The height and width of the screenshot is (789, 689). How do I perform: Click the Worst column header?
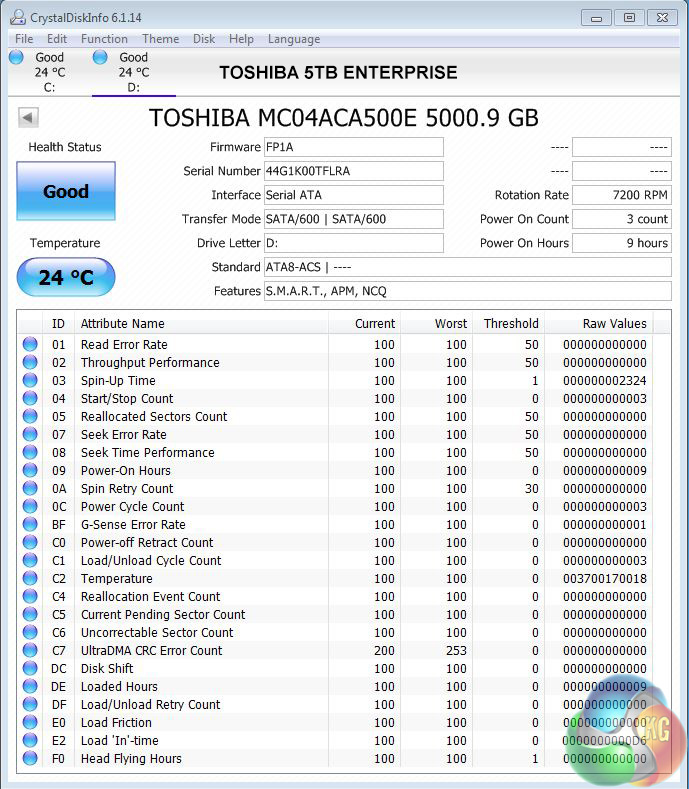[436, 324]
